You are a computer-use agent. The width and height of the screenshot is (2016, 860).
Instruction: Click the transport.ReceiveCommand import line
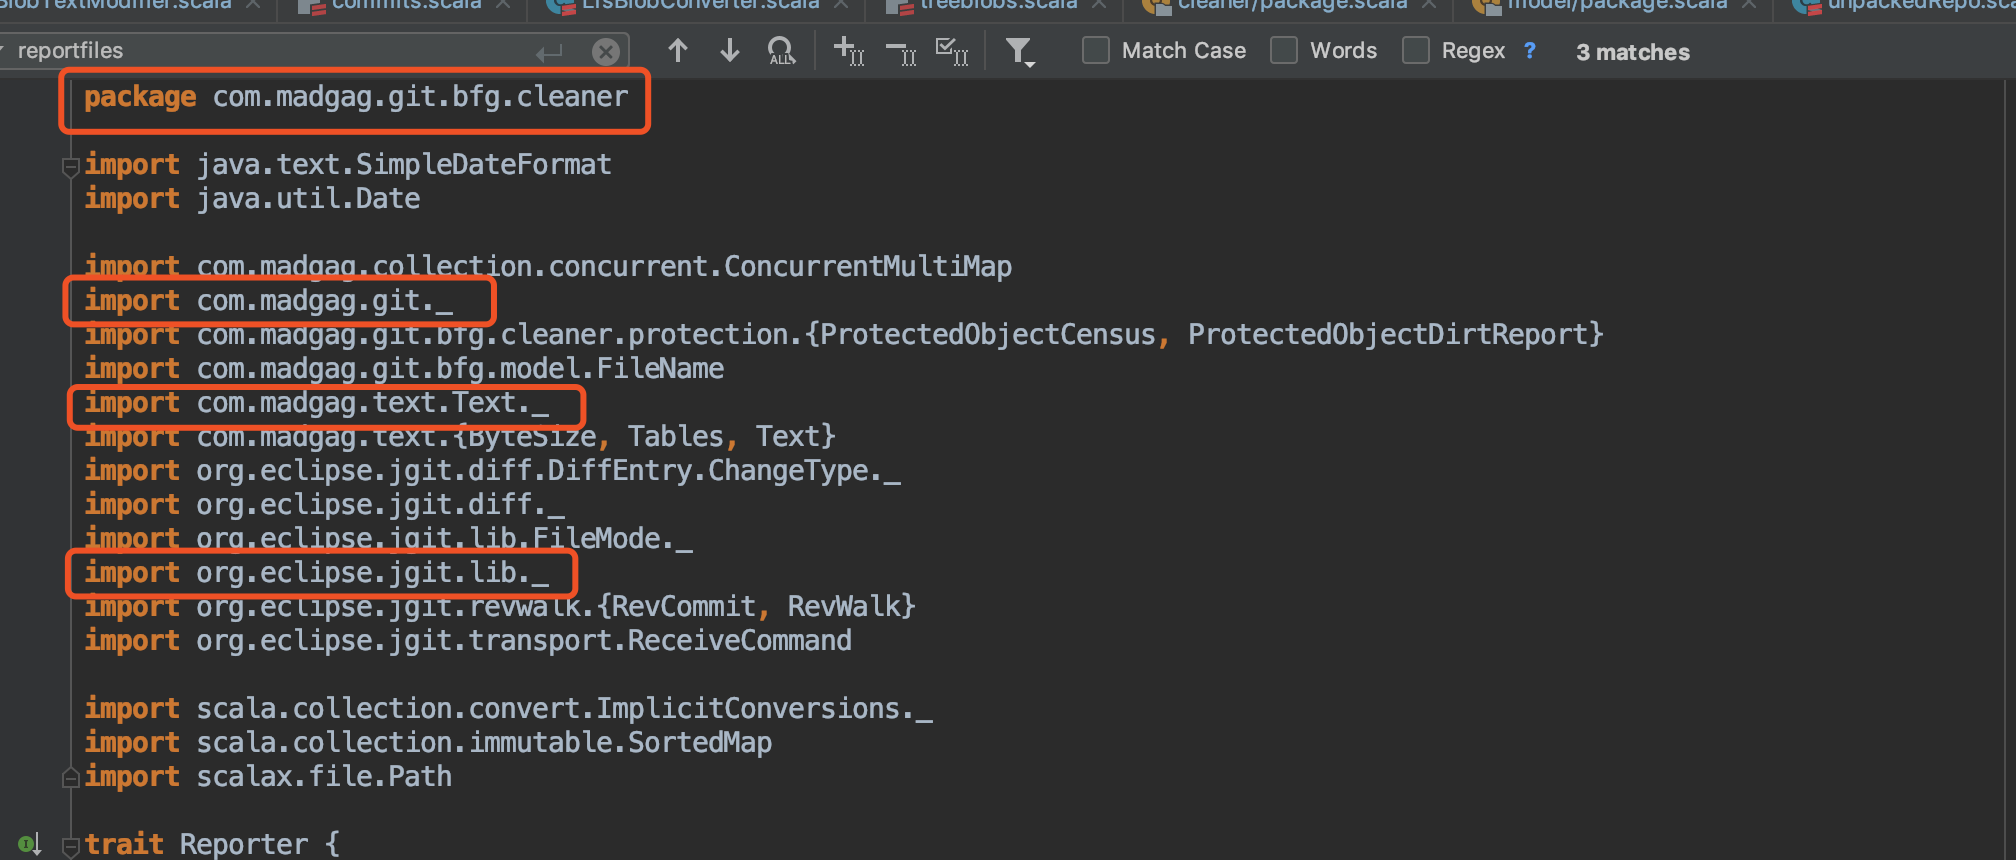click(x=468, y=640)
